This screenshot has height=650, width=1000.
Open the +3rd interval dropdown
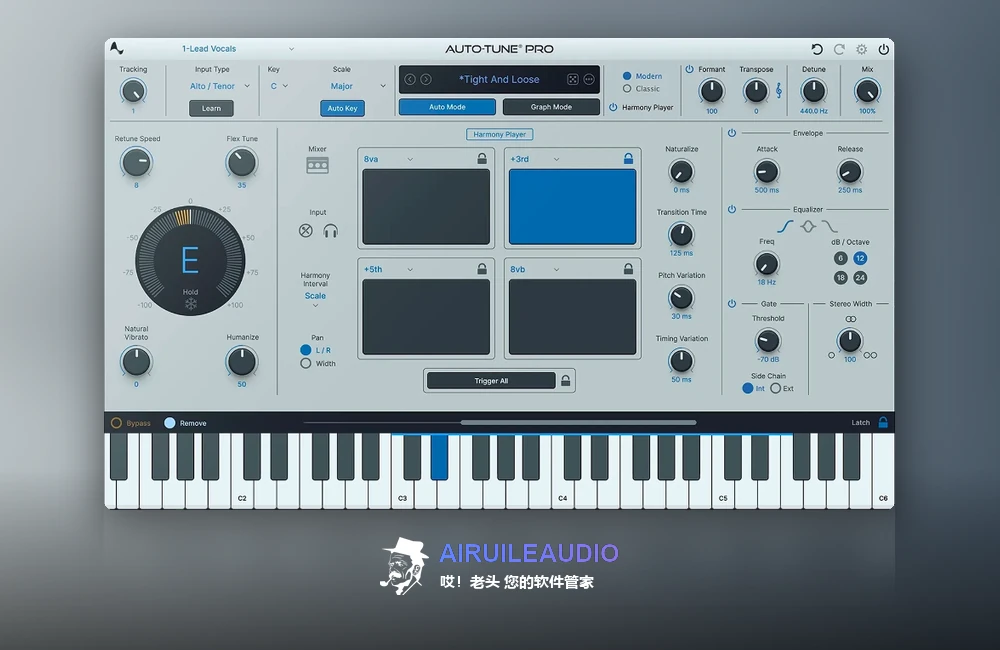(534, 159)
